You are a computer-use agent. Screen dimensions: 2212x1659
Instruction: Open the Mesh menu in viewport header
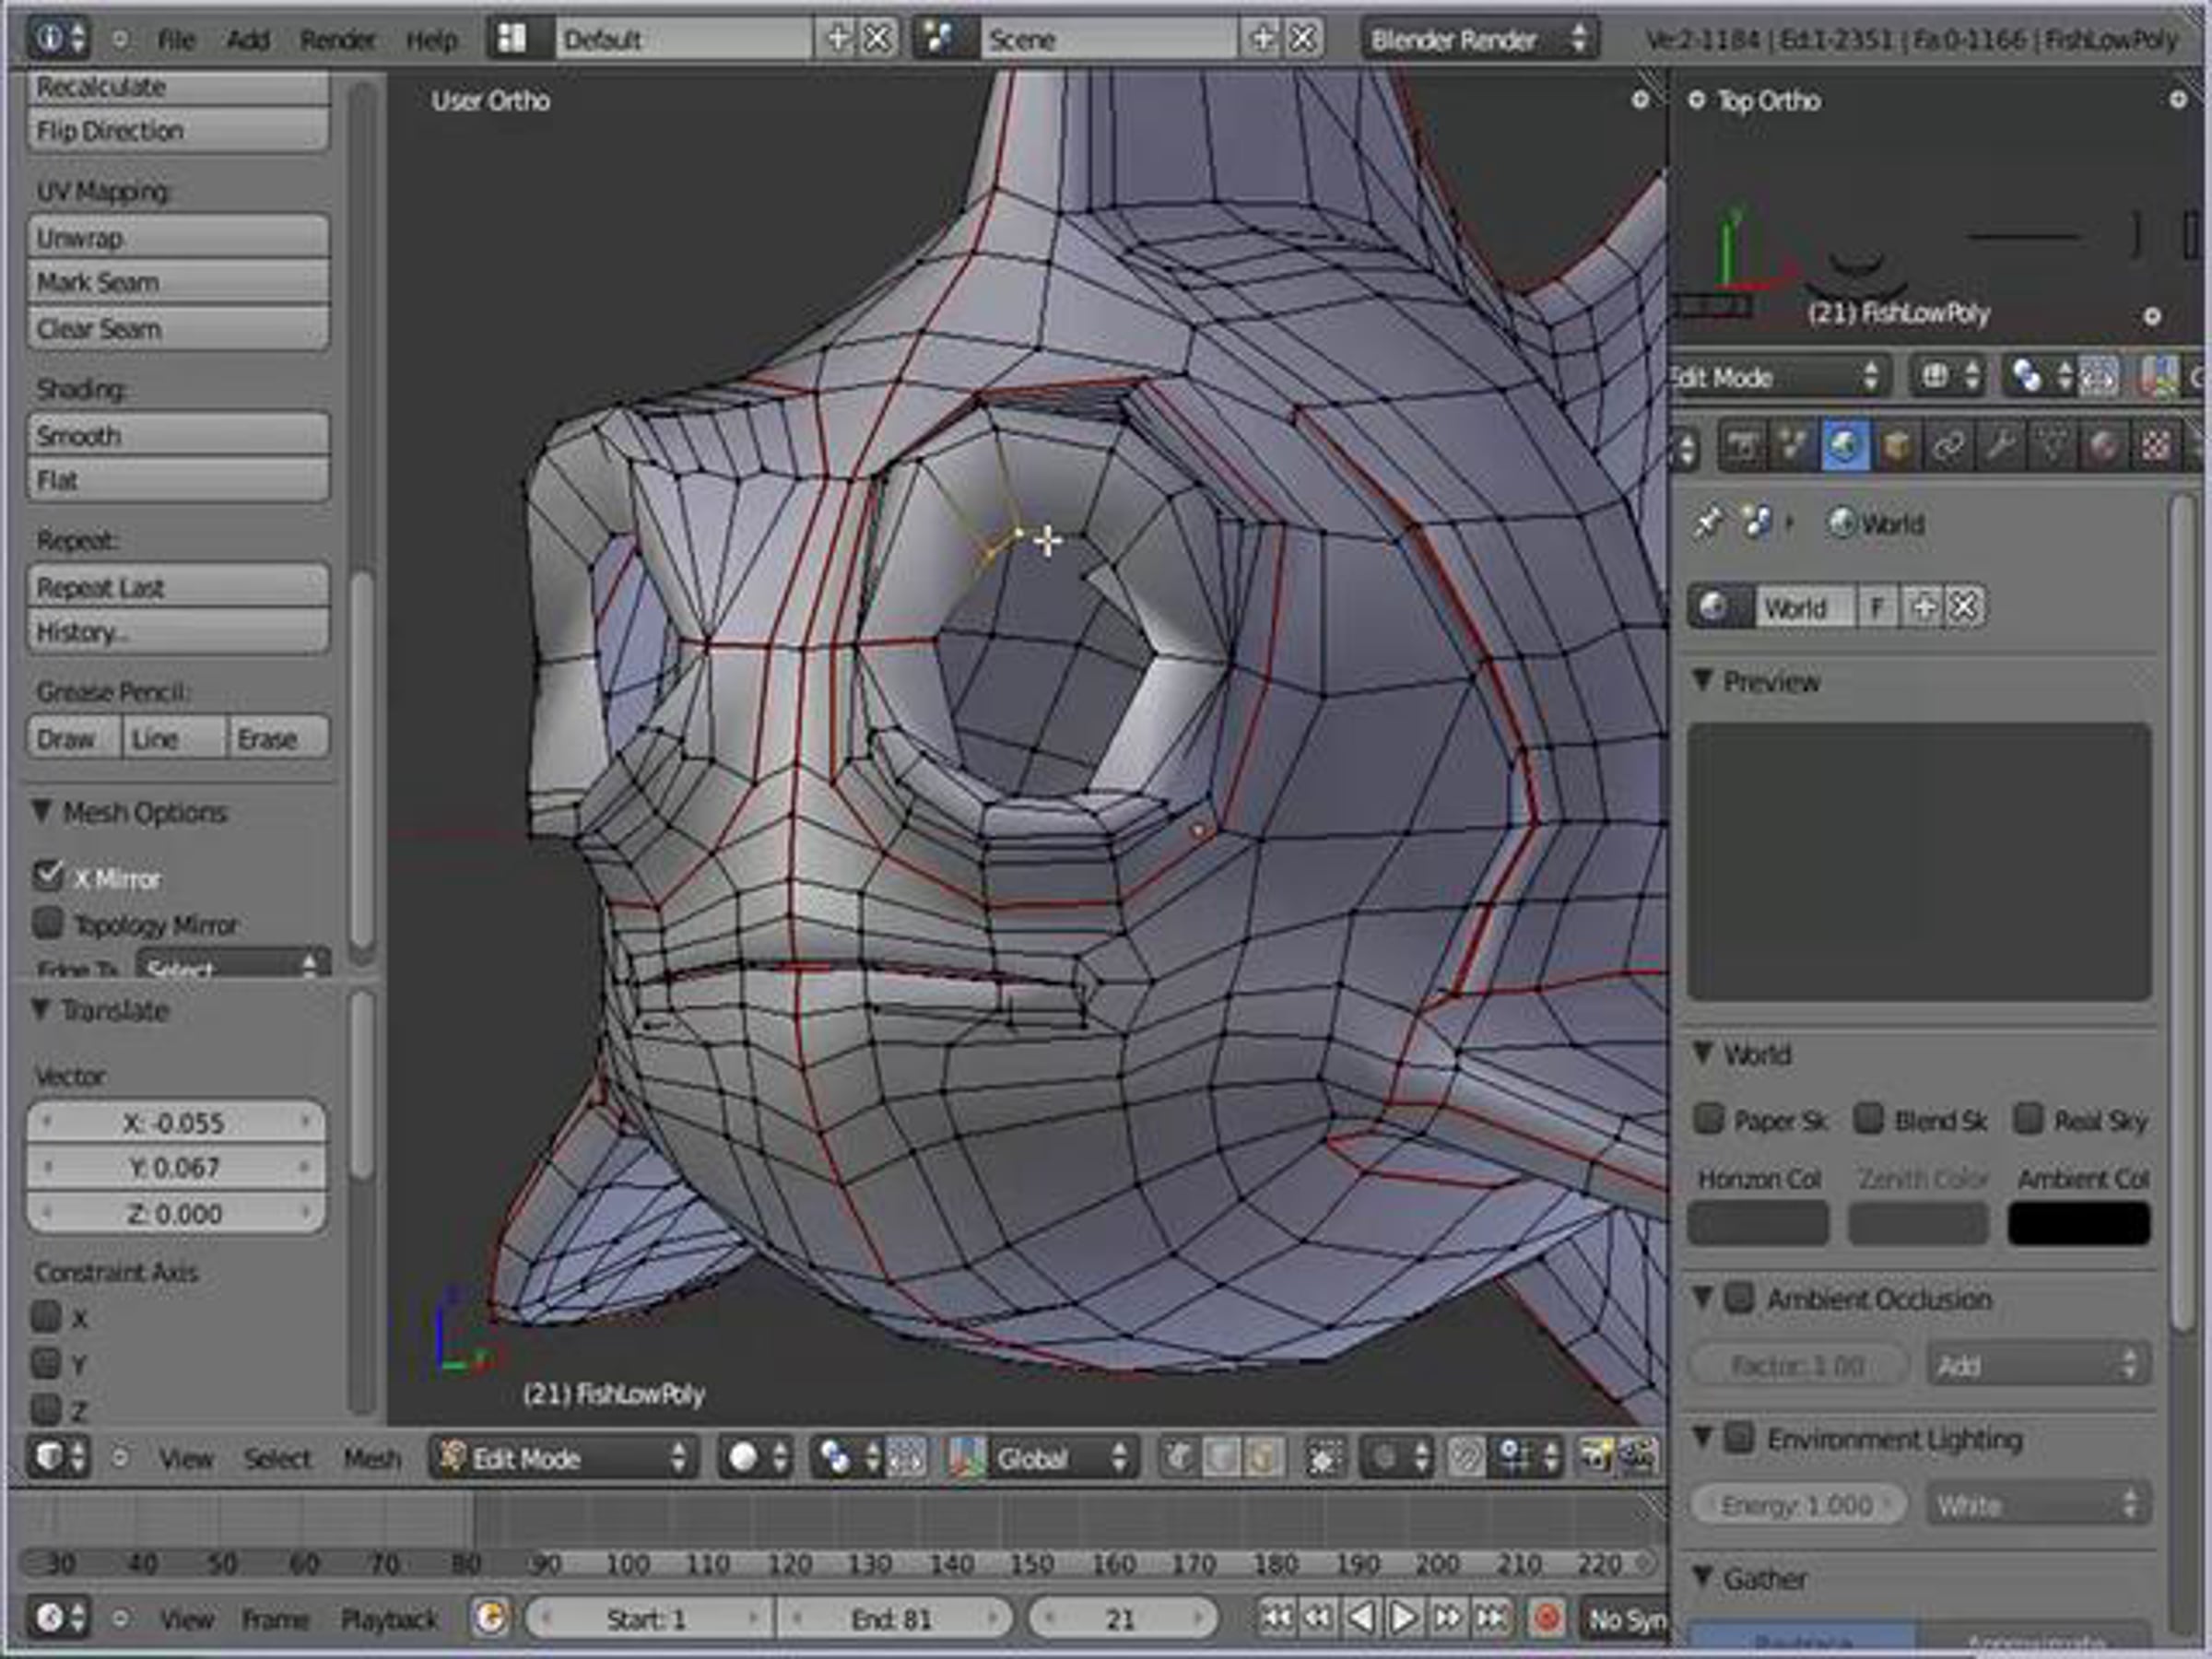[x=372, y=1459]
